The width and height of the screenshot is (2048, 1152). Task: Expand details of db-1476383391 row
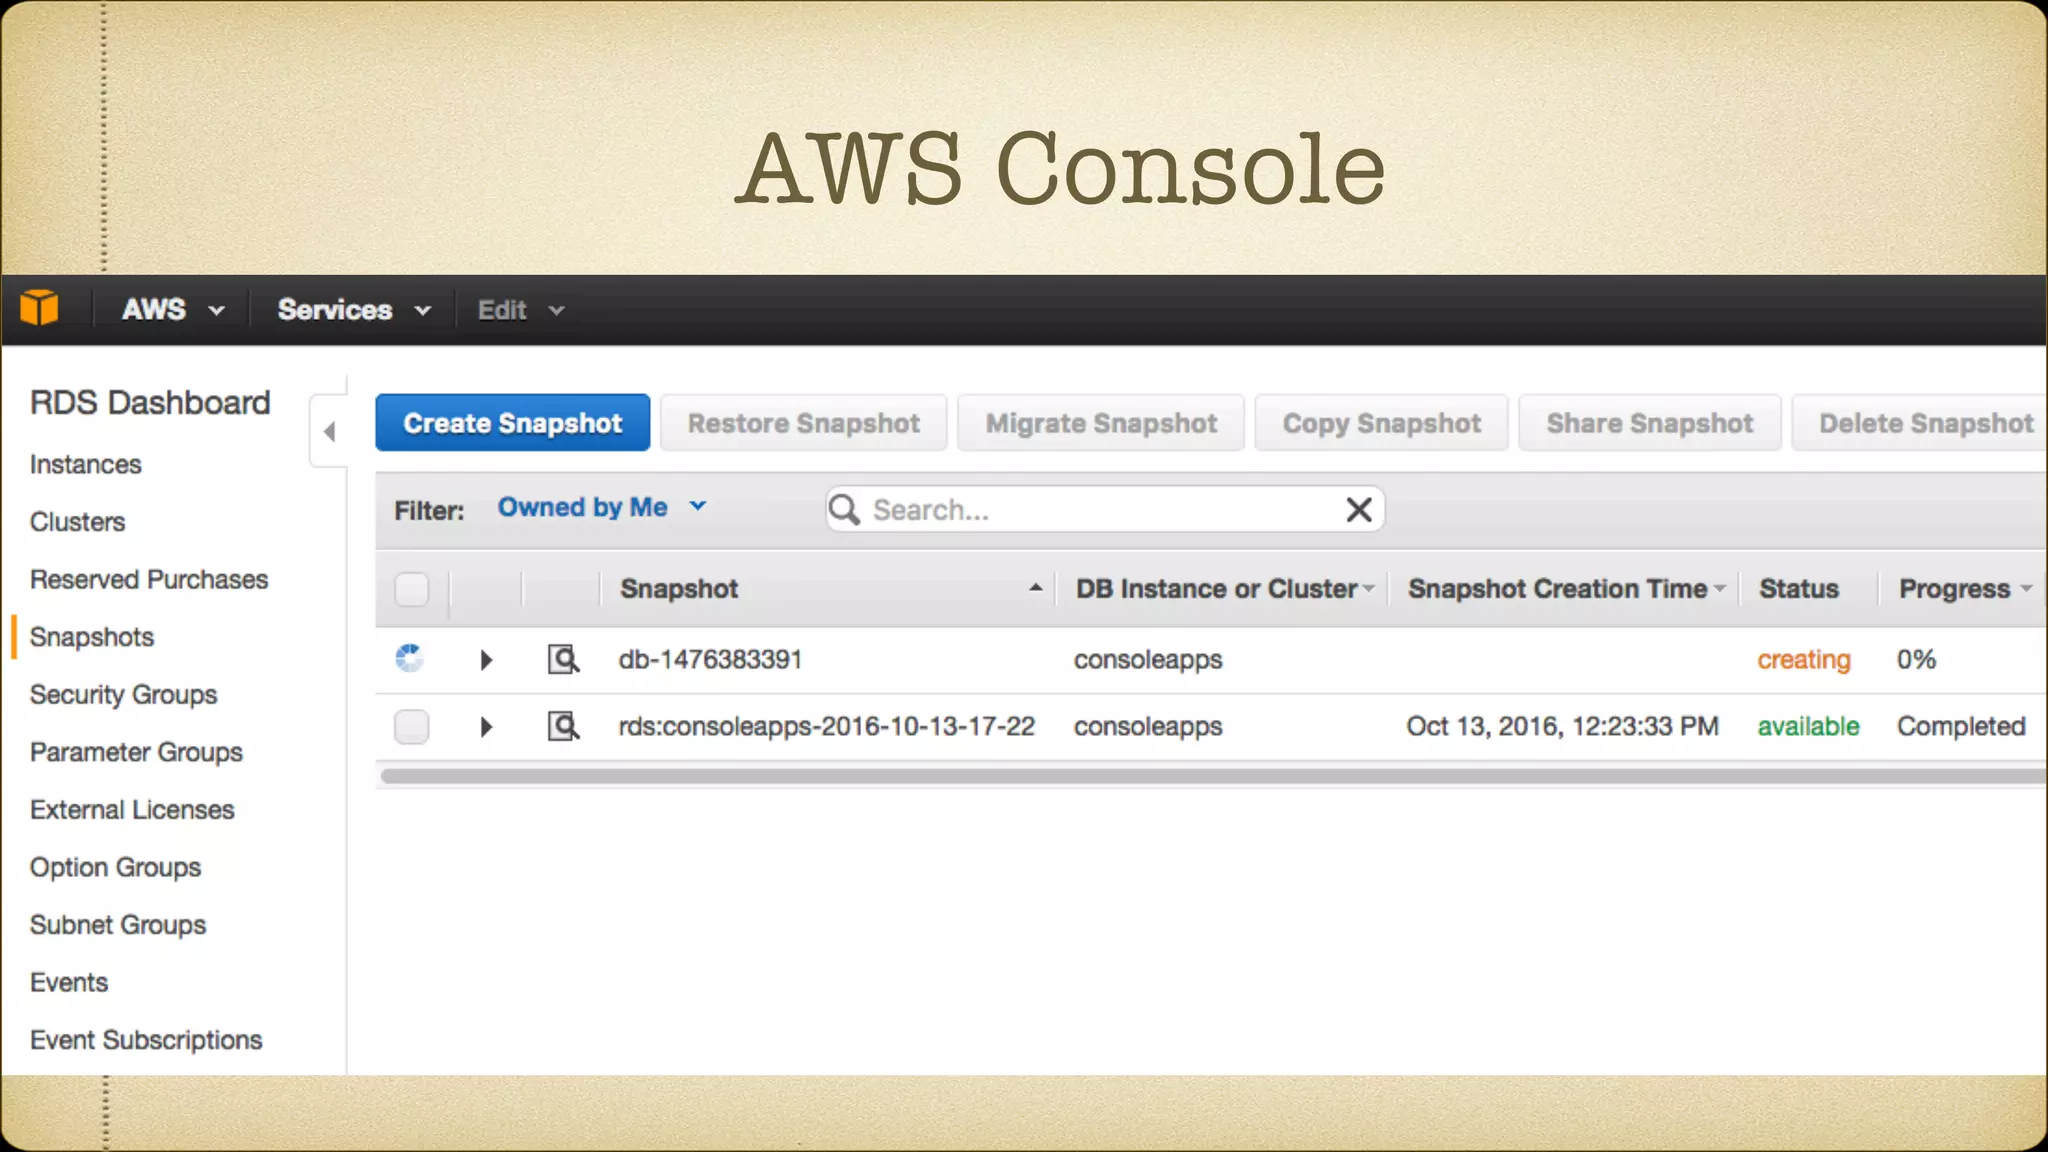486,660
